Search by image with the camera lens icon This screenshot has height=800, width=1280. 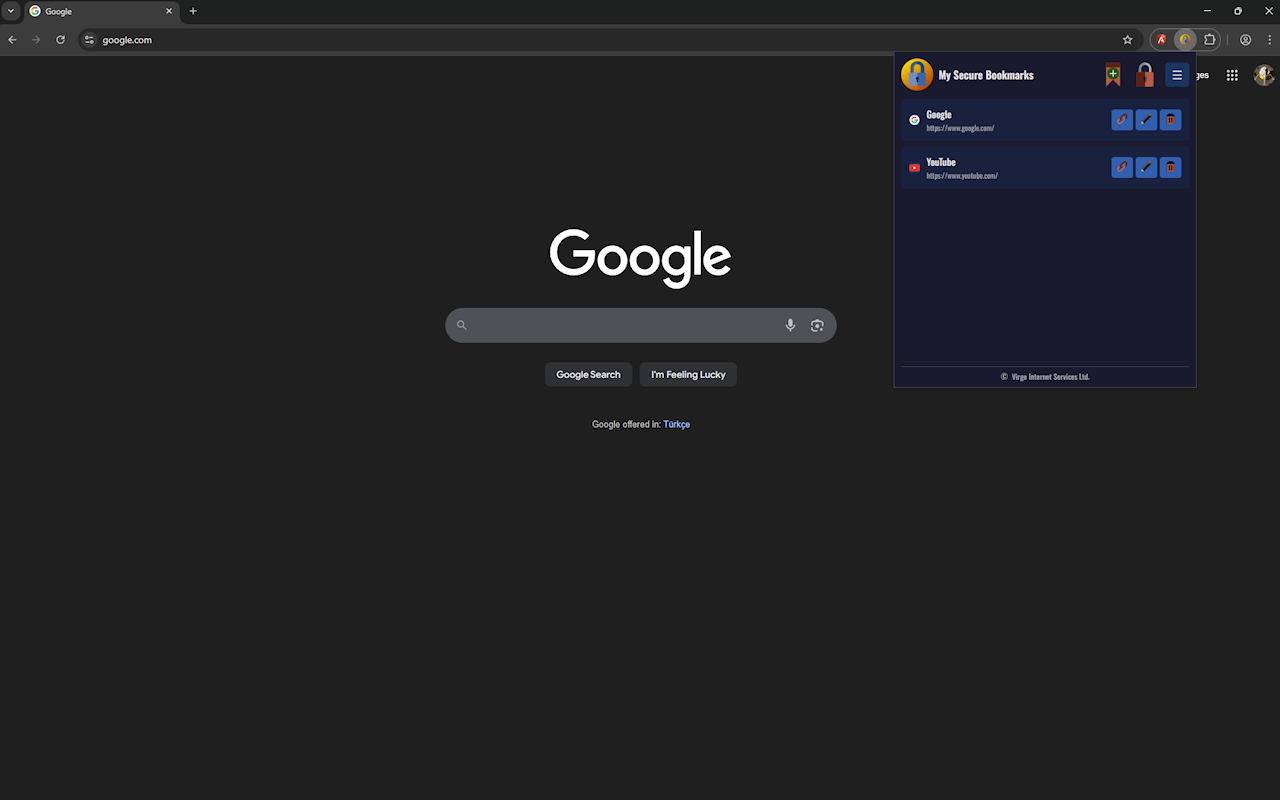pos(817,325)
